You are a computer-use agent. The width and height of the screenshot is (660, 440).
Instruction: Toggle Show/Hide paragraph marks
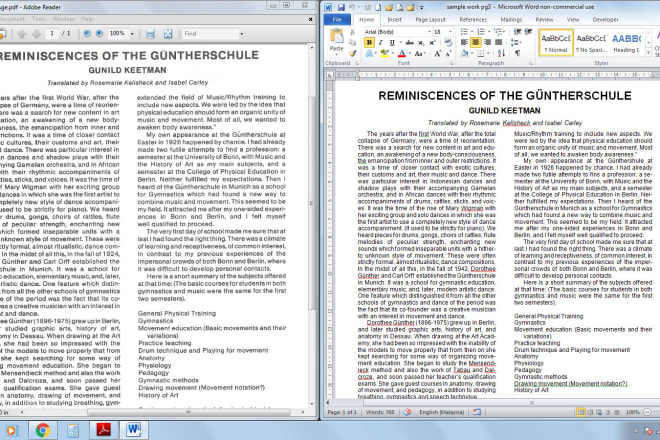[x=517, y=53]
